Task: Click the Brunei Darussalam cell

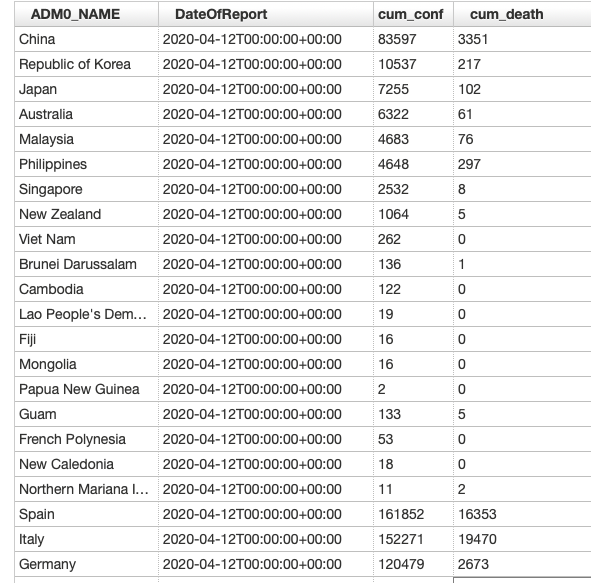Action: tap(86, 264)
